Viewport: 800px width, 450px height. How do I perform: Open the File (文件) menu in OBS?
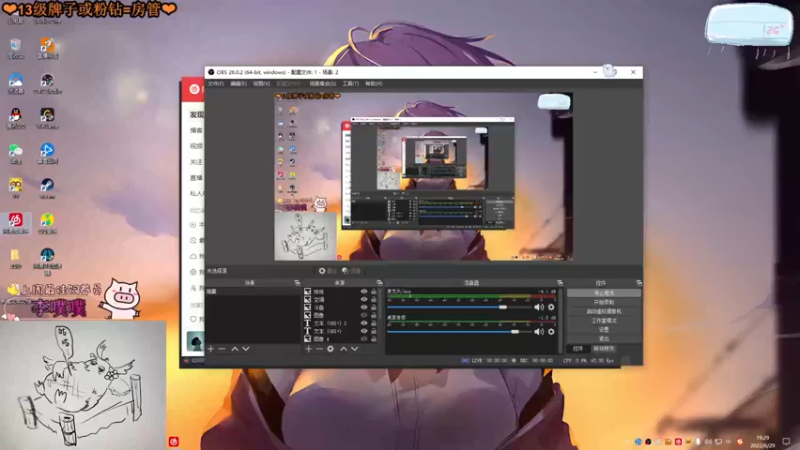(215, 84)
